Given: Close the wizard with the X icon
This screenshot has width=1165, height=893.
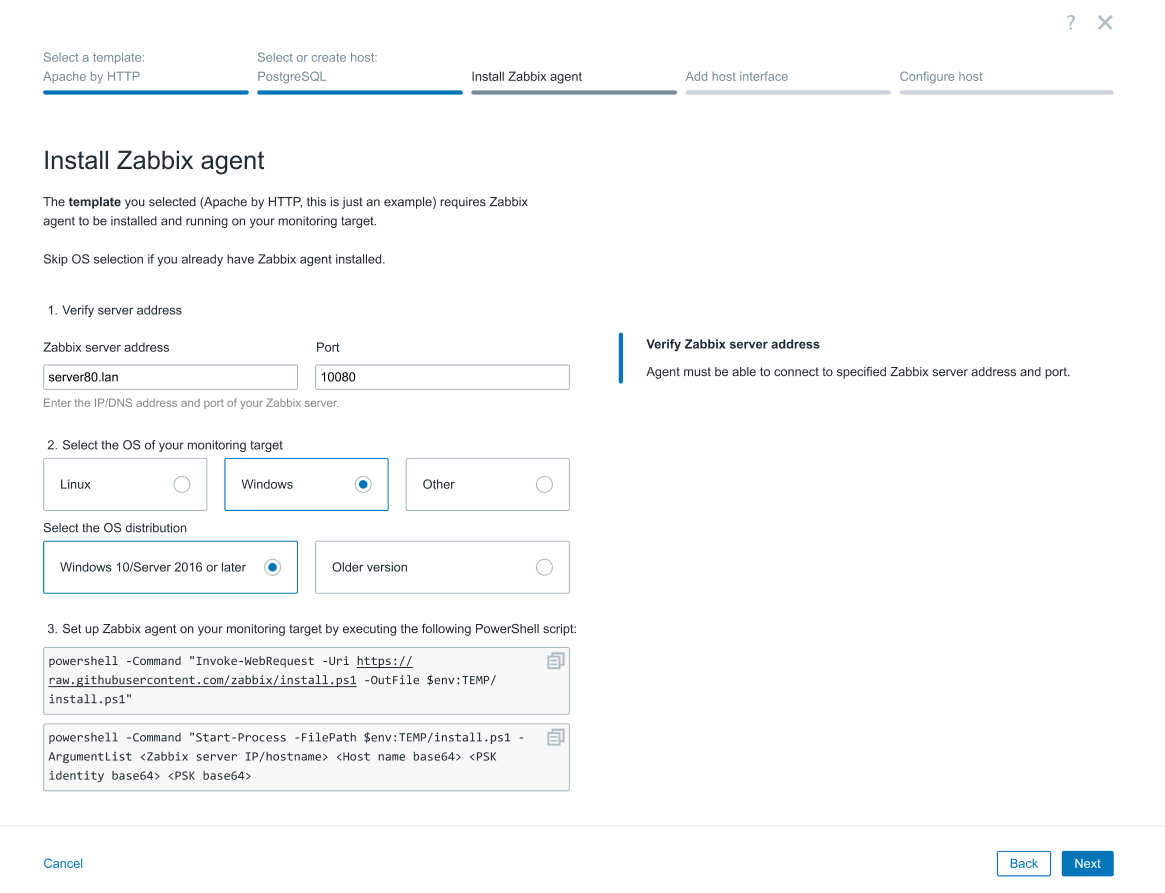Looking at the screenshot, I should pyautogui.click(x=1105, y=23).
